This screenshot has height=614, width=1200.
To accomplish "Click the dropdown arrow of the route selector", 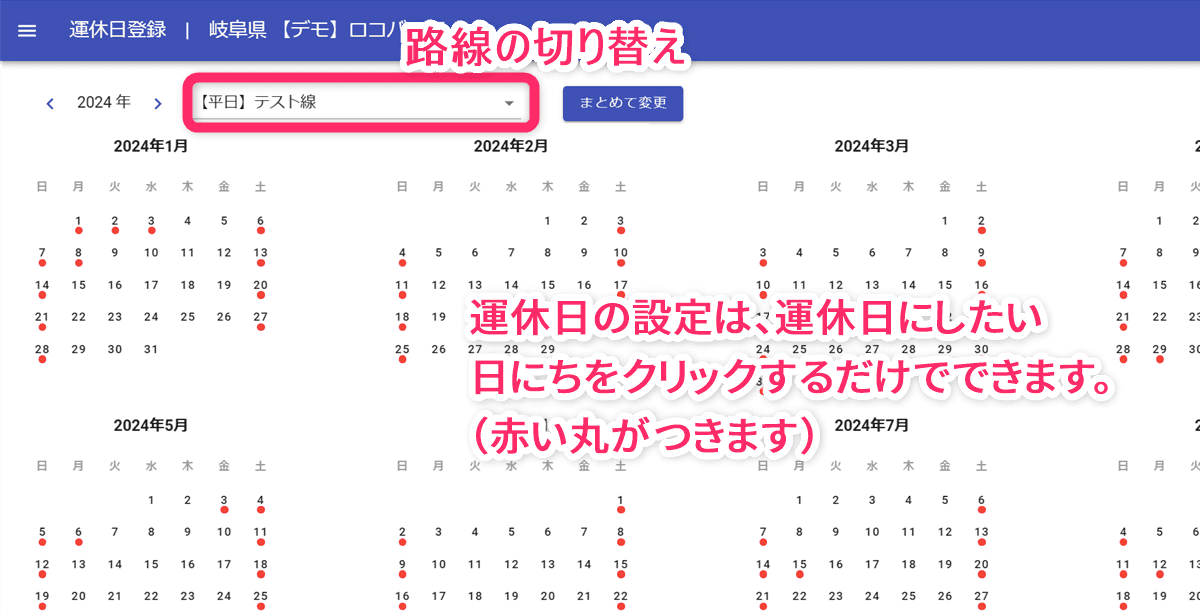I will coord(509,103).
